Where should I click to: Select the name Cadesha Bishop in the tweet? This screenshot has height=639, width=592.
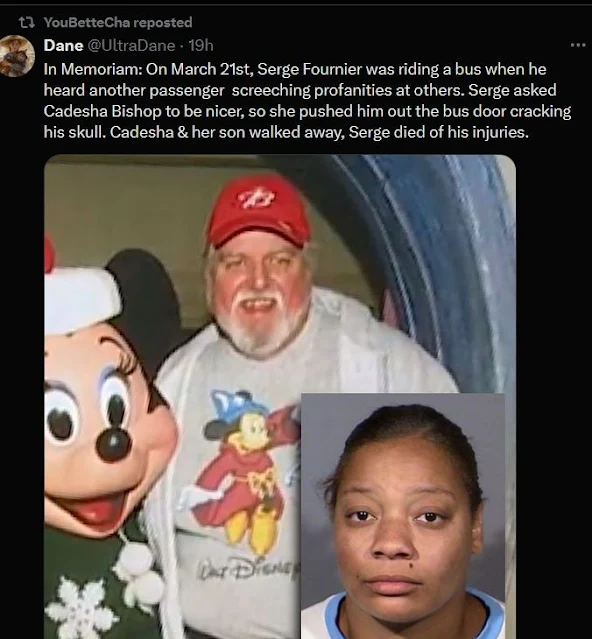pos(103,111)
